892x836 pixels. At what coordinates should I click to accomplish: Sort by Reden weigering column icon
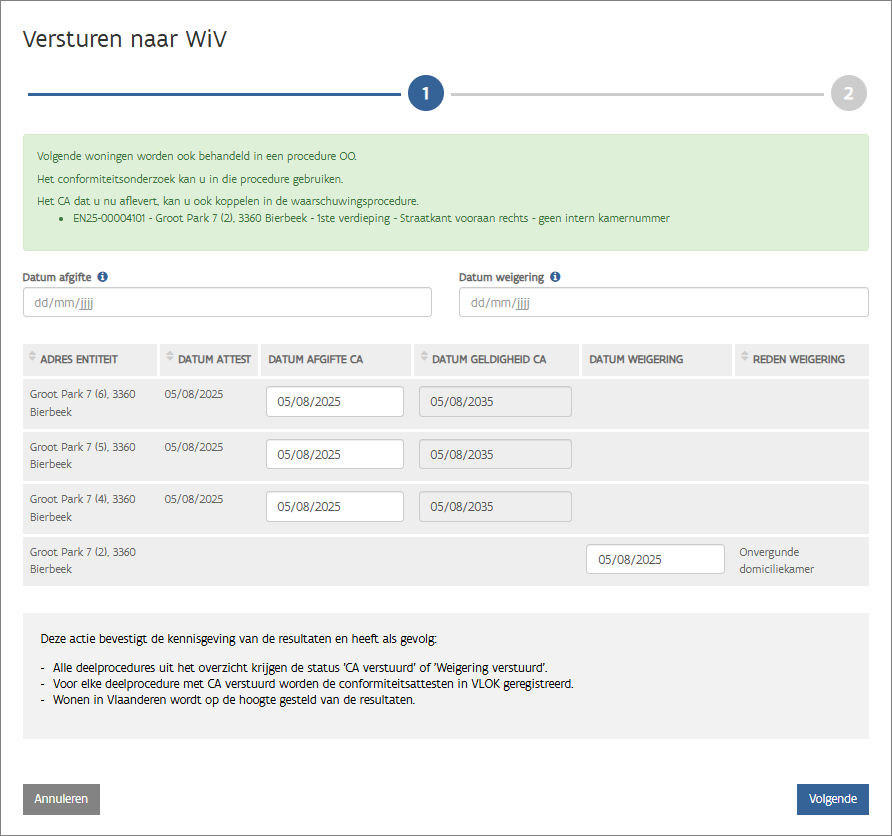[x=744, y=358]
